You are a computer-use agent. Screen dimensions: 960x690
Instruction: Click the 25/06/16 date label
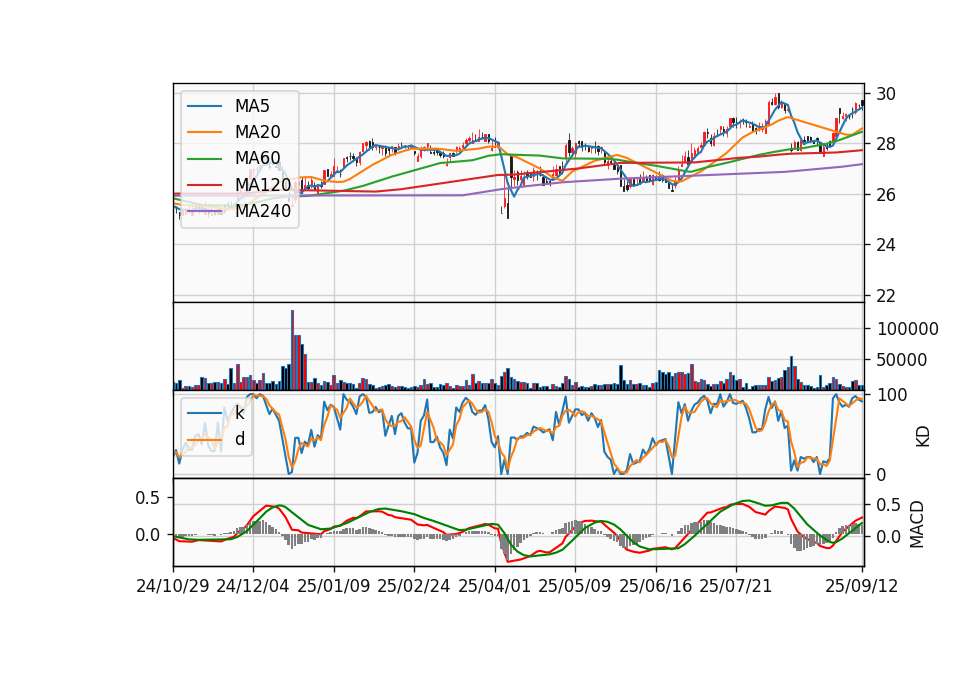[656, 586]
